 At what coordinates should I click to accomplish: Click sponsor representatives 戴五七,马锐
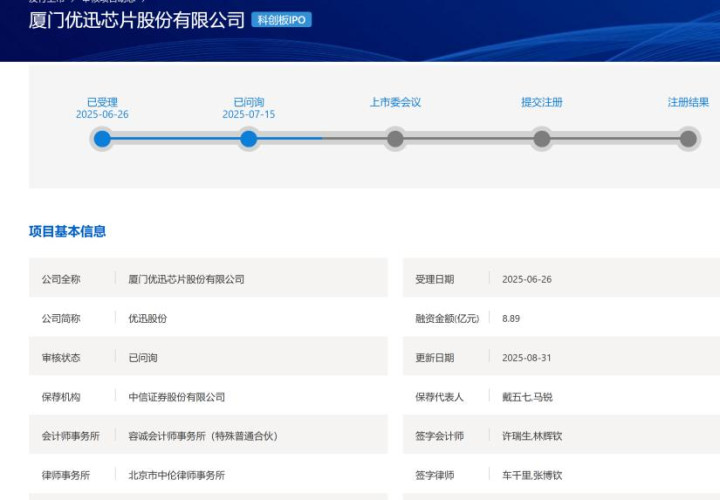(x=527, y=397)
